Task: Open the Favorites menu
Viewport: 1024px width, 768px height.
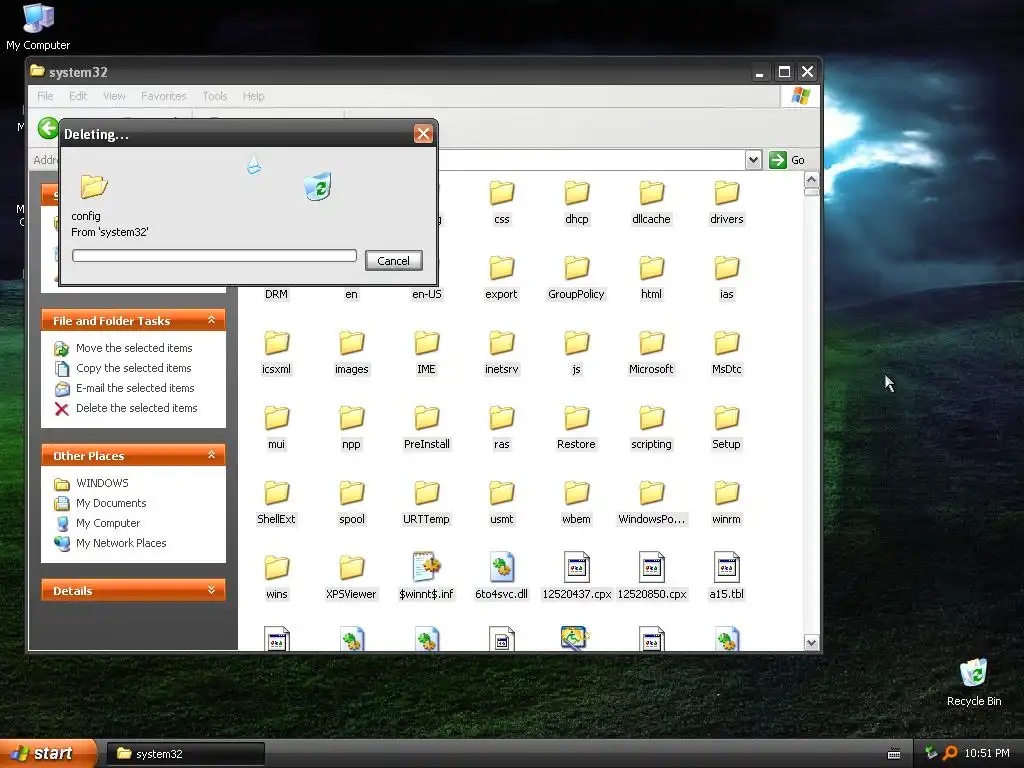Action: (163, 96)
